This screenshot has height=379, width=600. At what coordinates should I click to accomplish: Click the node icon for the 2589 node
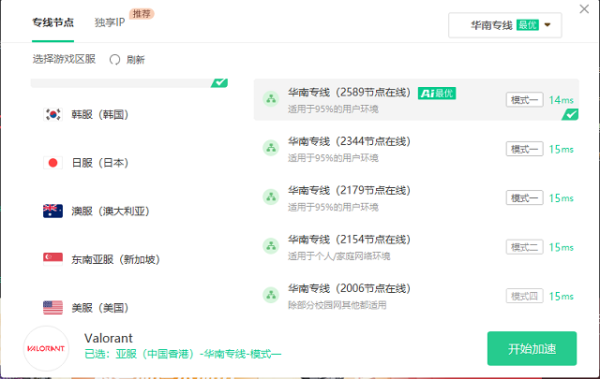(x=271, y=99)
